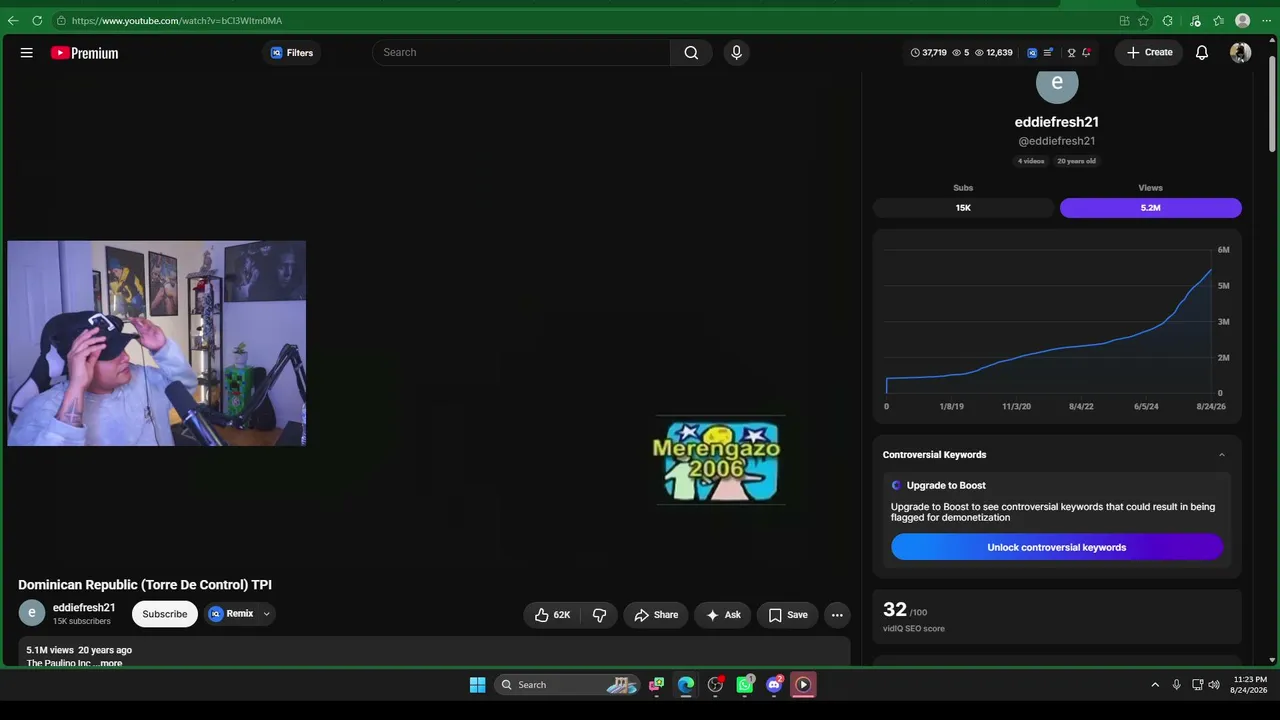Screen dimensions: 1280x720
Task: Open the vidIQ logo icon in header
Action: pos(1032,53)
